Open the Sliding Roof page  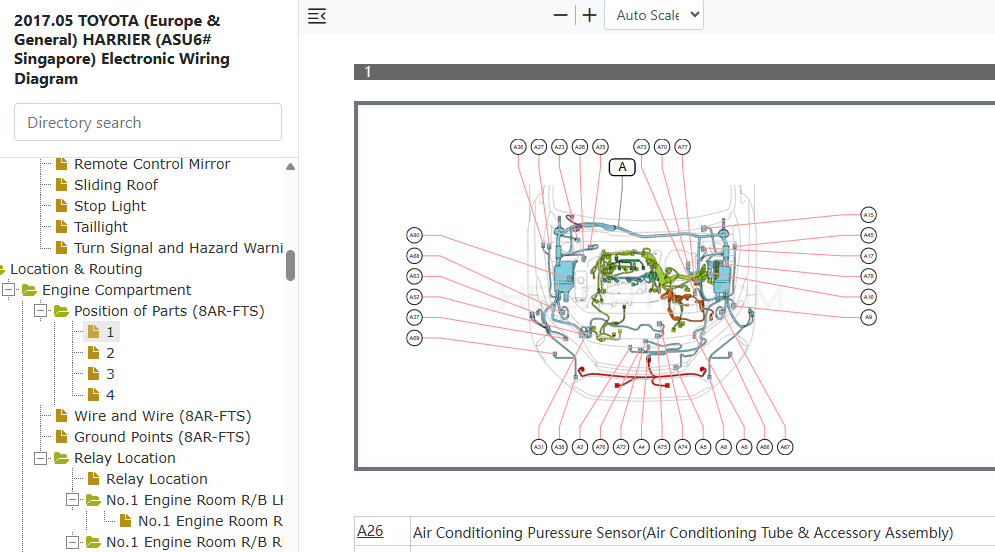pos(115,185)
